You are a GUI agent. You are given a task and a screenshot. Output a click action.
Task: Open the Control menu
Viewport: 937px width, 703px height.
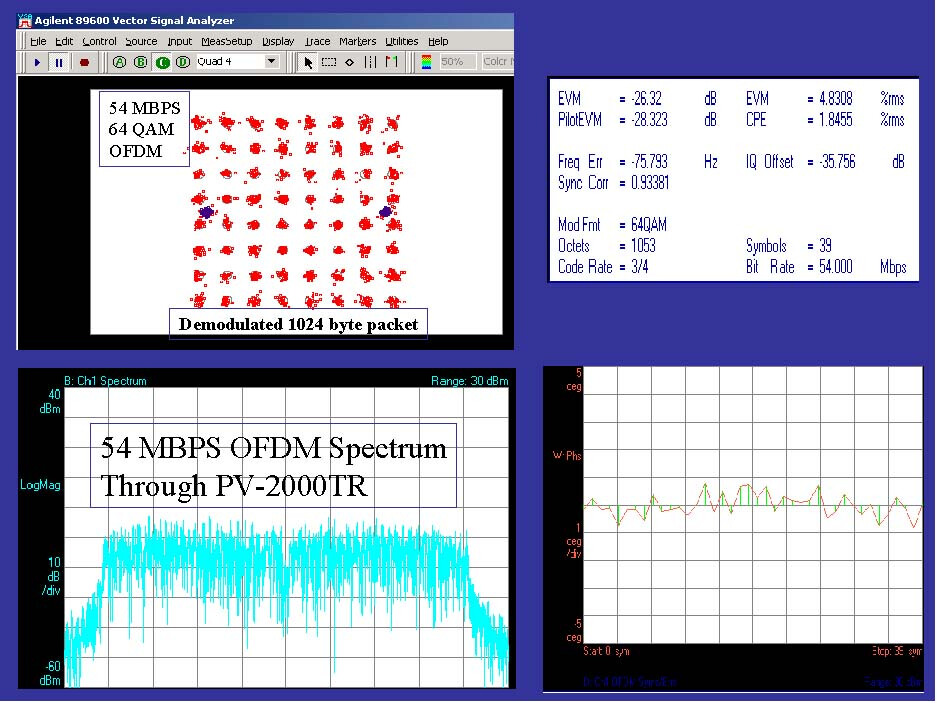pyautogui.click(x=99, y=41)
